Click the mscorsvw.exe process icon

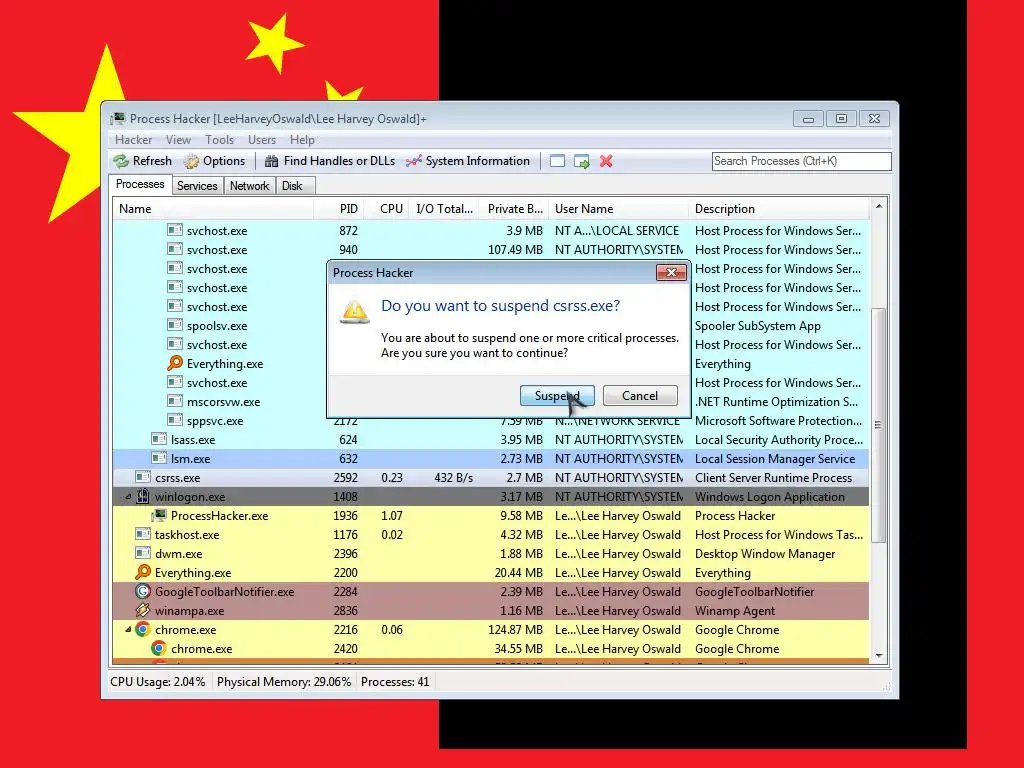click(174, 402)
